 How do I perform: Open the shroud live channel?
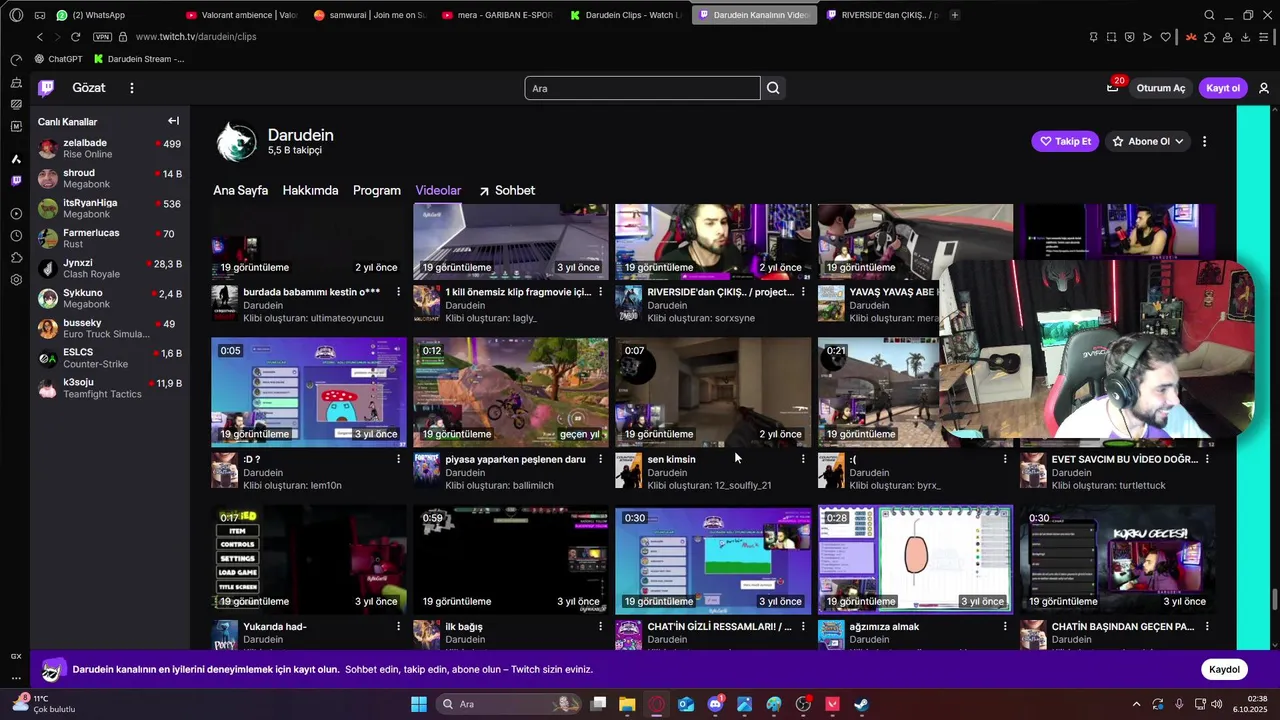pos(110,179)
